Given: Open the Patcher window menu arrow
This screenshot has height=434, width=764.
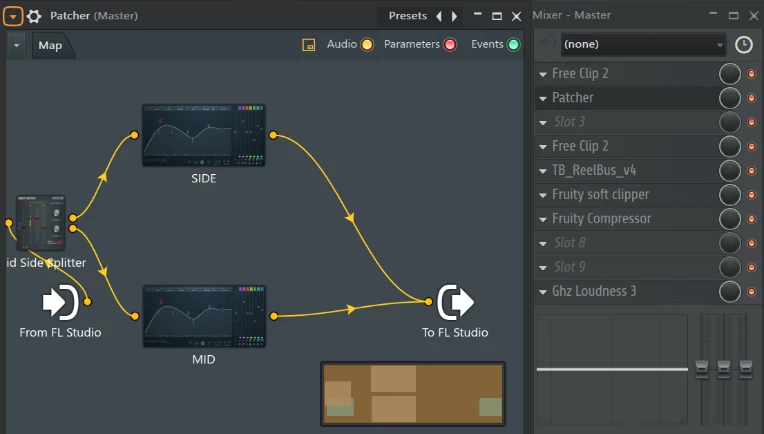Looking at the screenshot, I should tap(13, 16).
